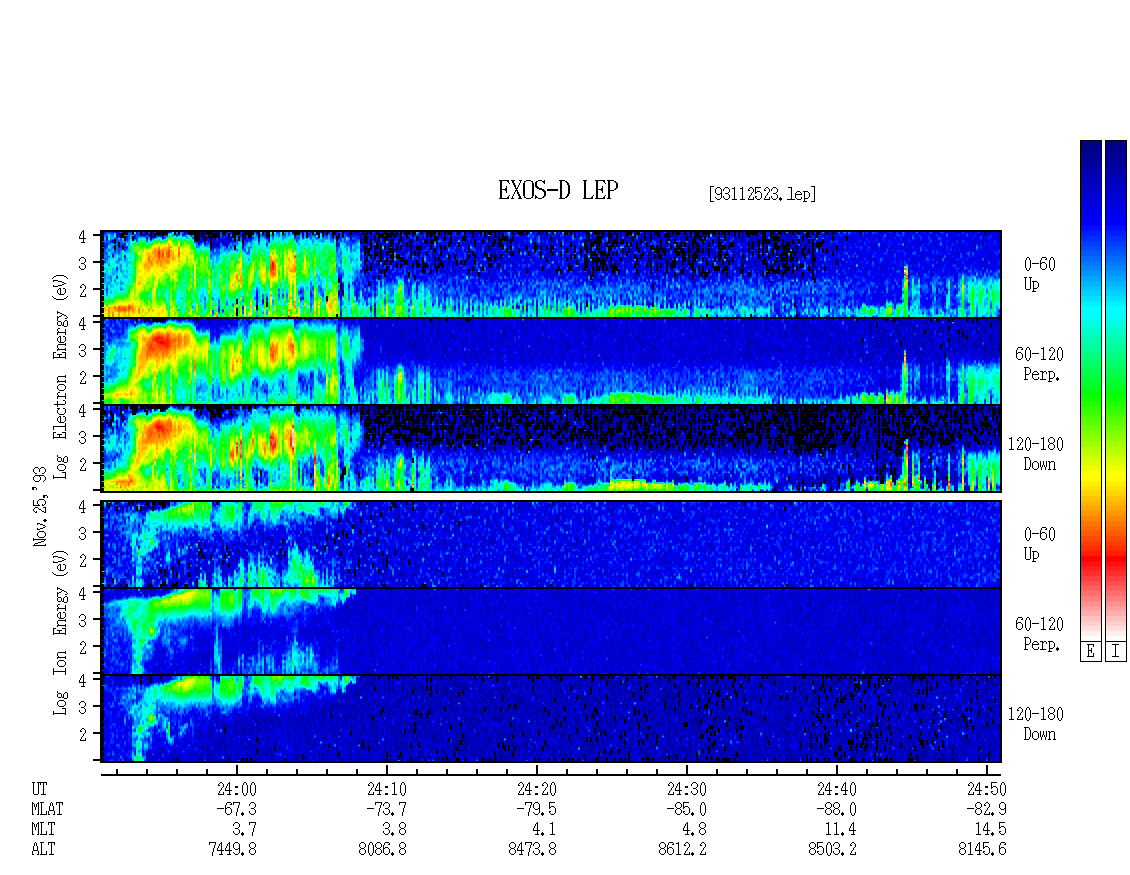Click the UT row label

[39, 789]
